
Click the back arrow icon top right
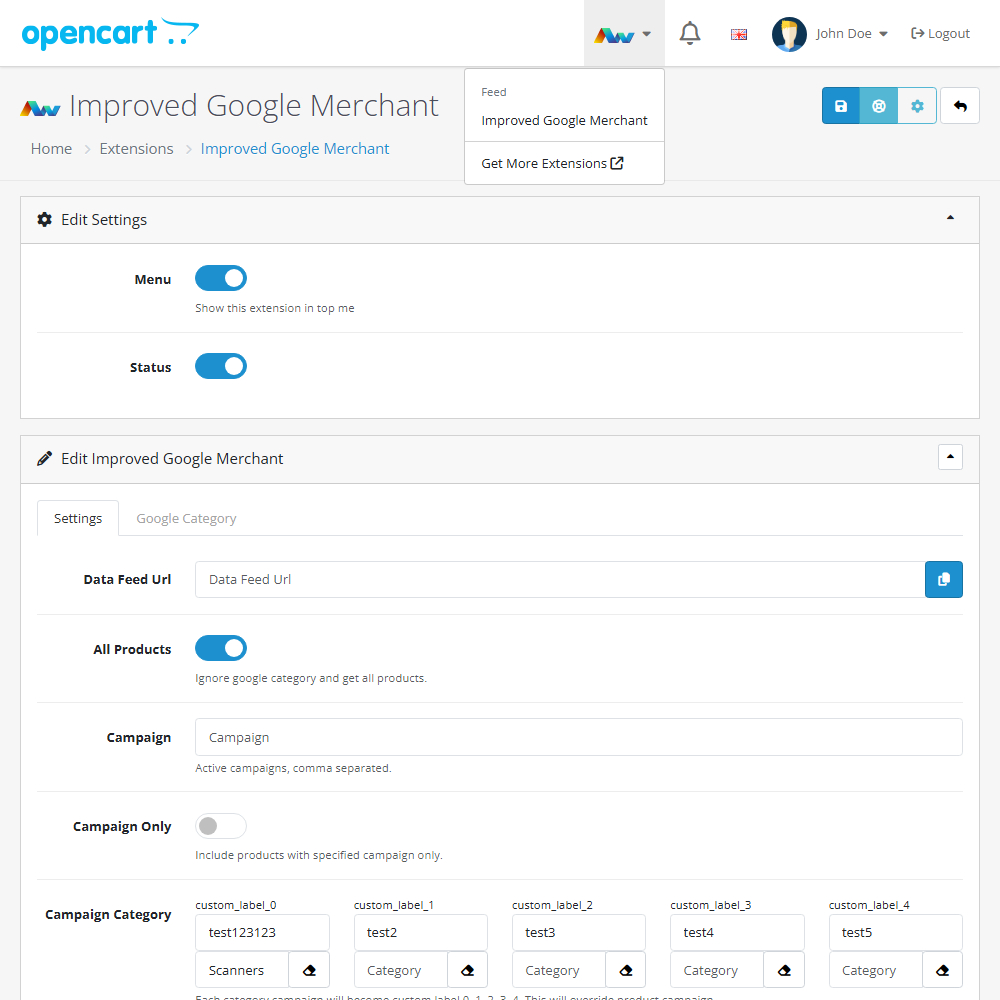point(959,105)
